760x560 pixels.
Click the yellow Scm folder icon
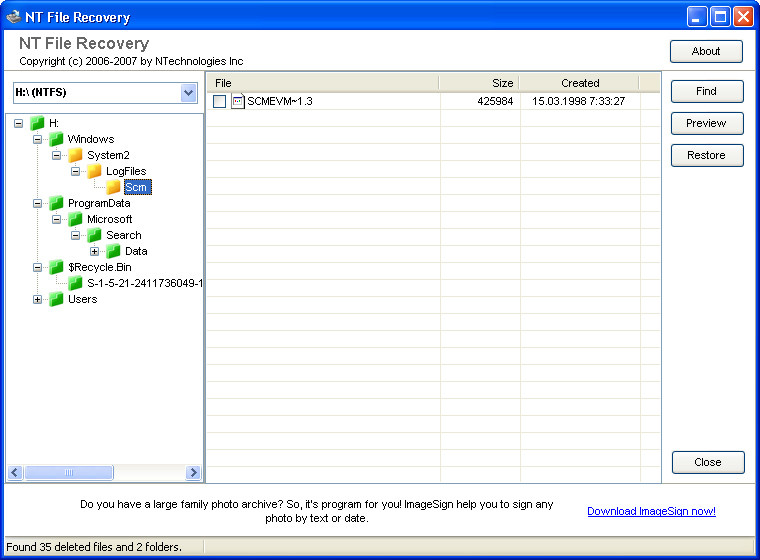point(113,187)
